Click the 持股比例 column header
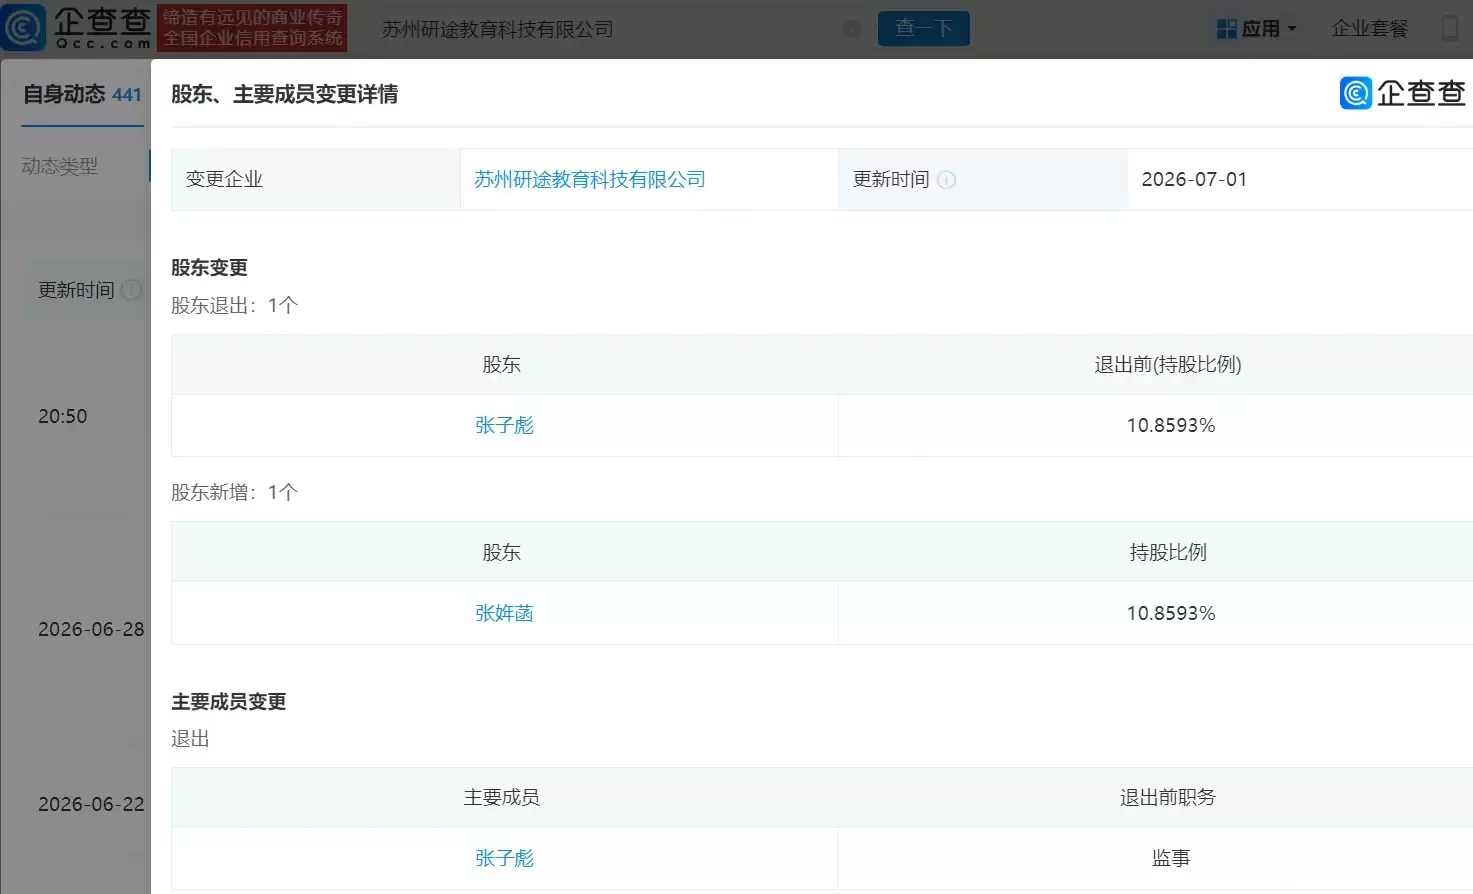Screen dimensions: 1473x894 1168,552
